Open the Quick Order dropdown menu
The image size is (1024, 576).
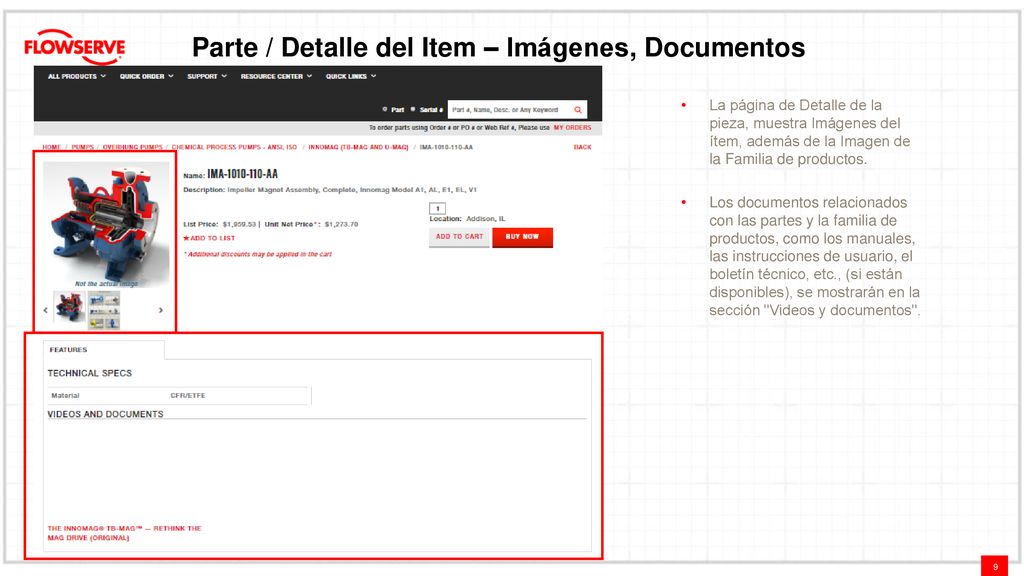pos(146,76)
